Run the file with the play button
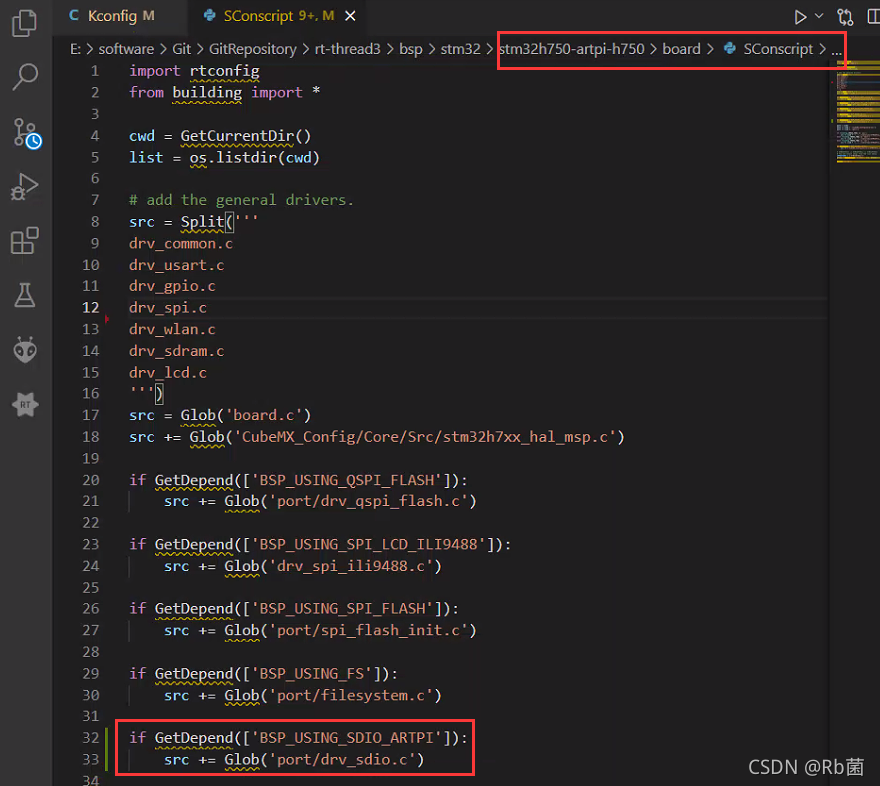880x786 pixels. (798, 16)
